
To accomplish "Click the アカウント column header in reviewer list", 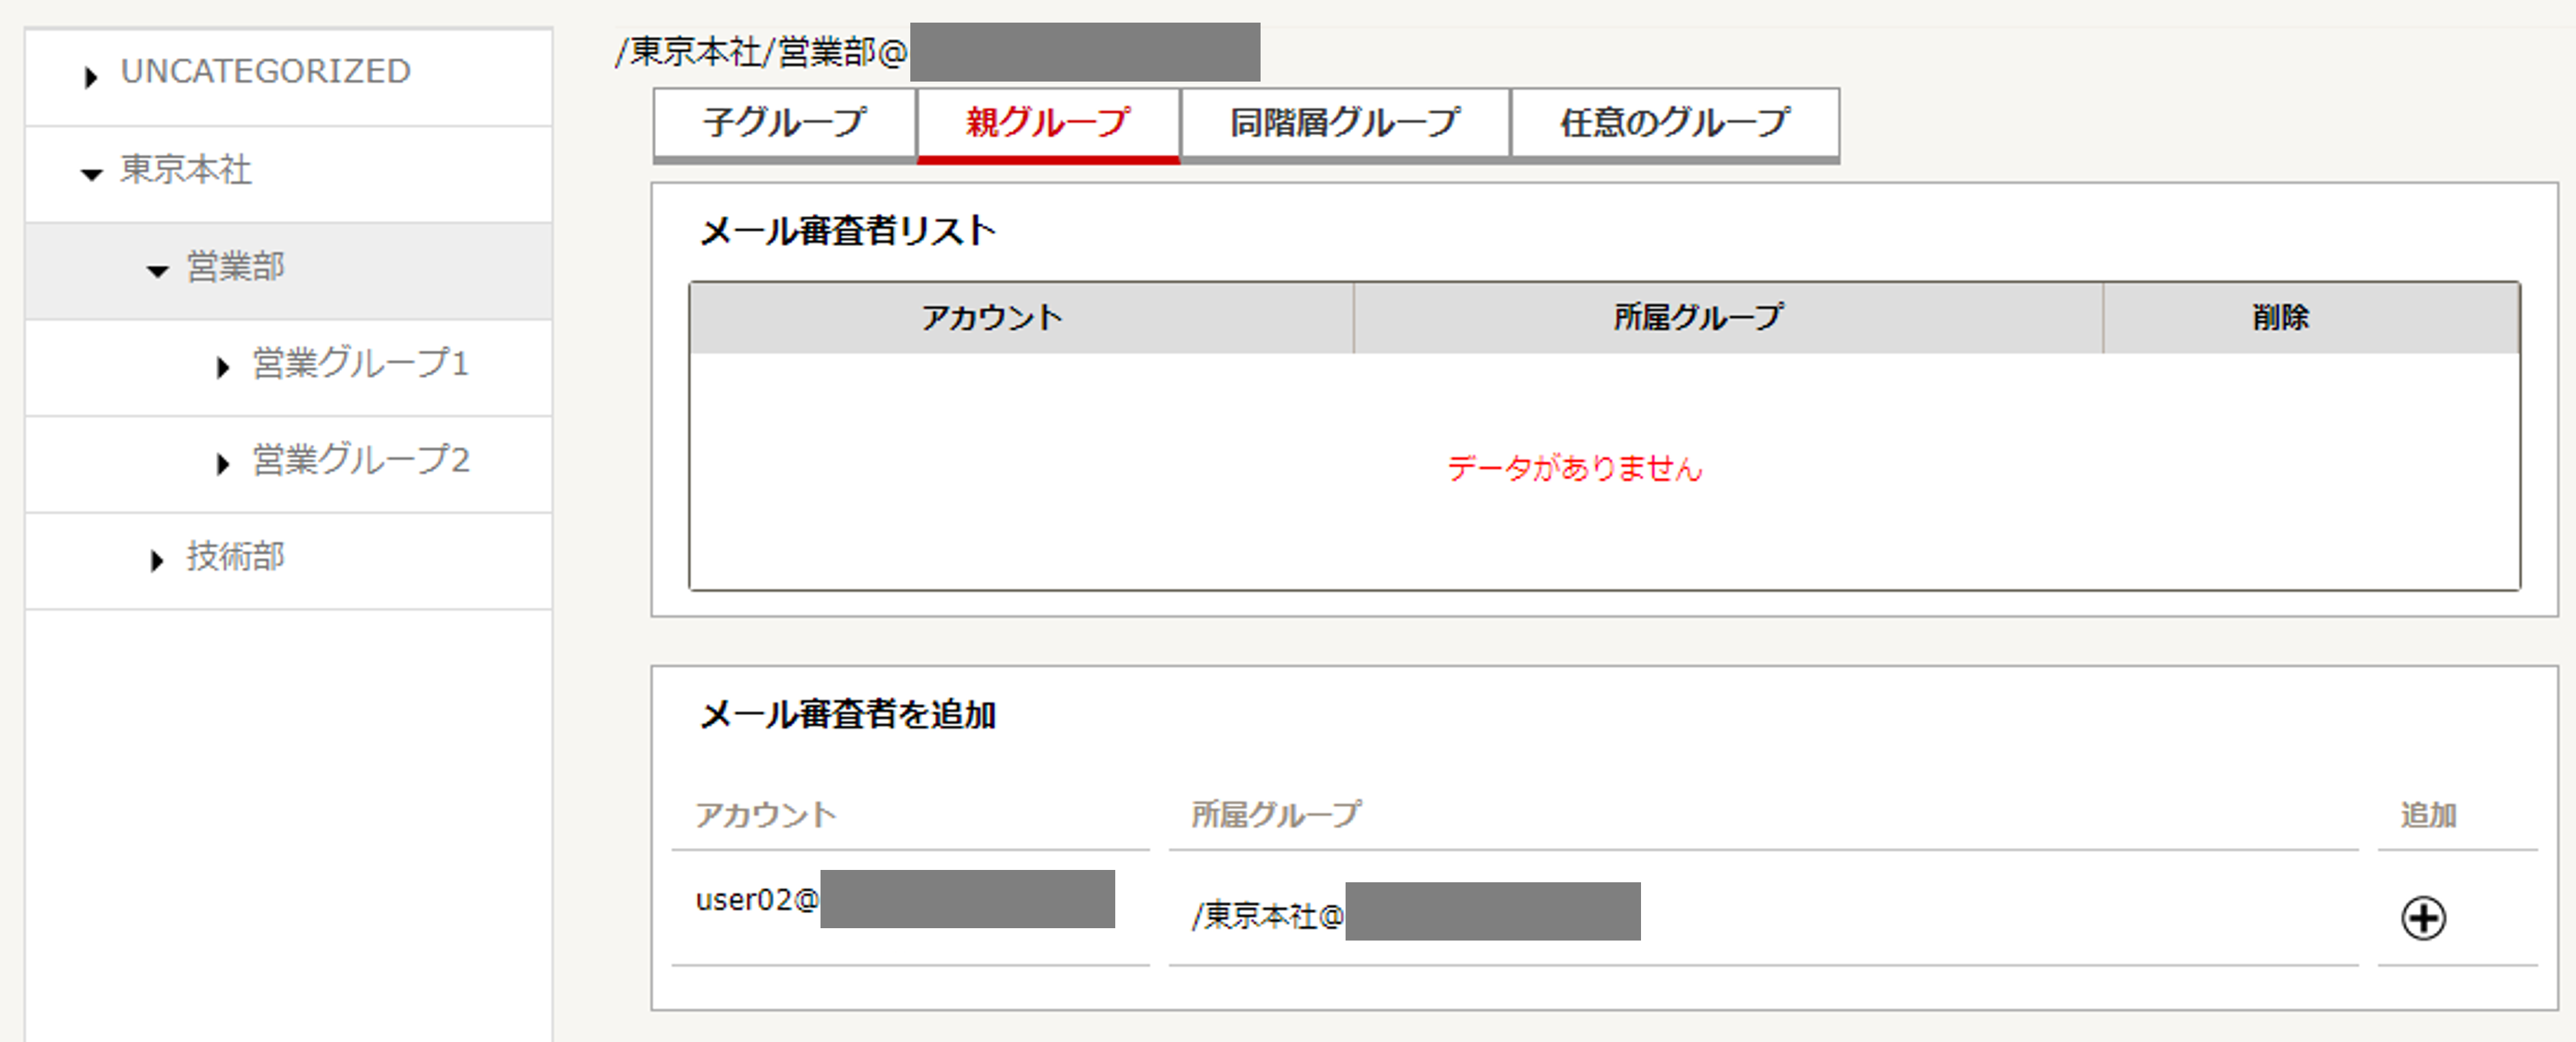I will [1022, 318].
